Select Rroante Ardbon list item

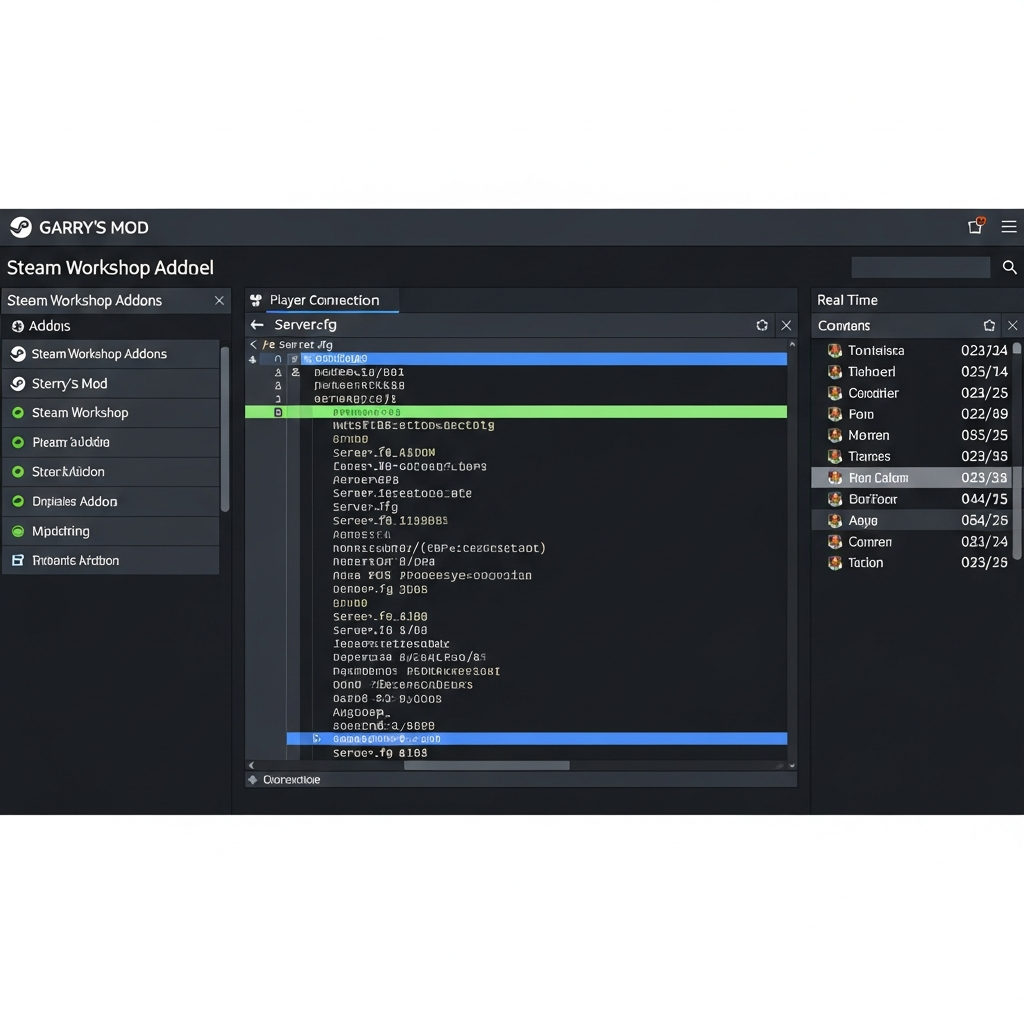pyautogui.click(x=111, y=560)
